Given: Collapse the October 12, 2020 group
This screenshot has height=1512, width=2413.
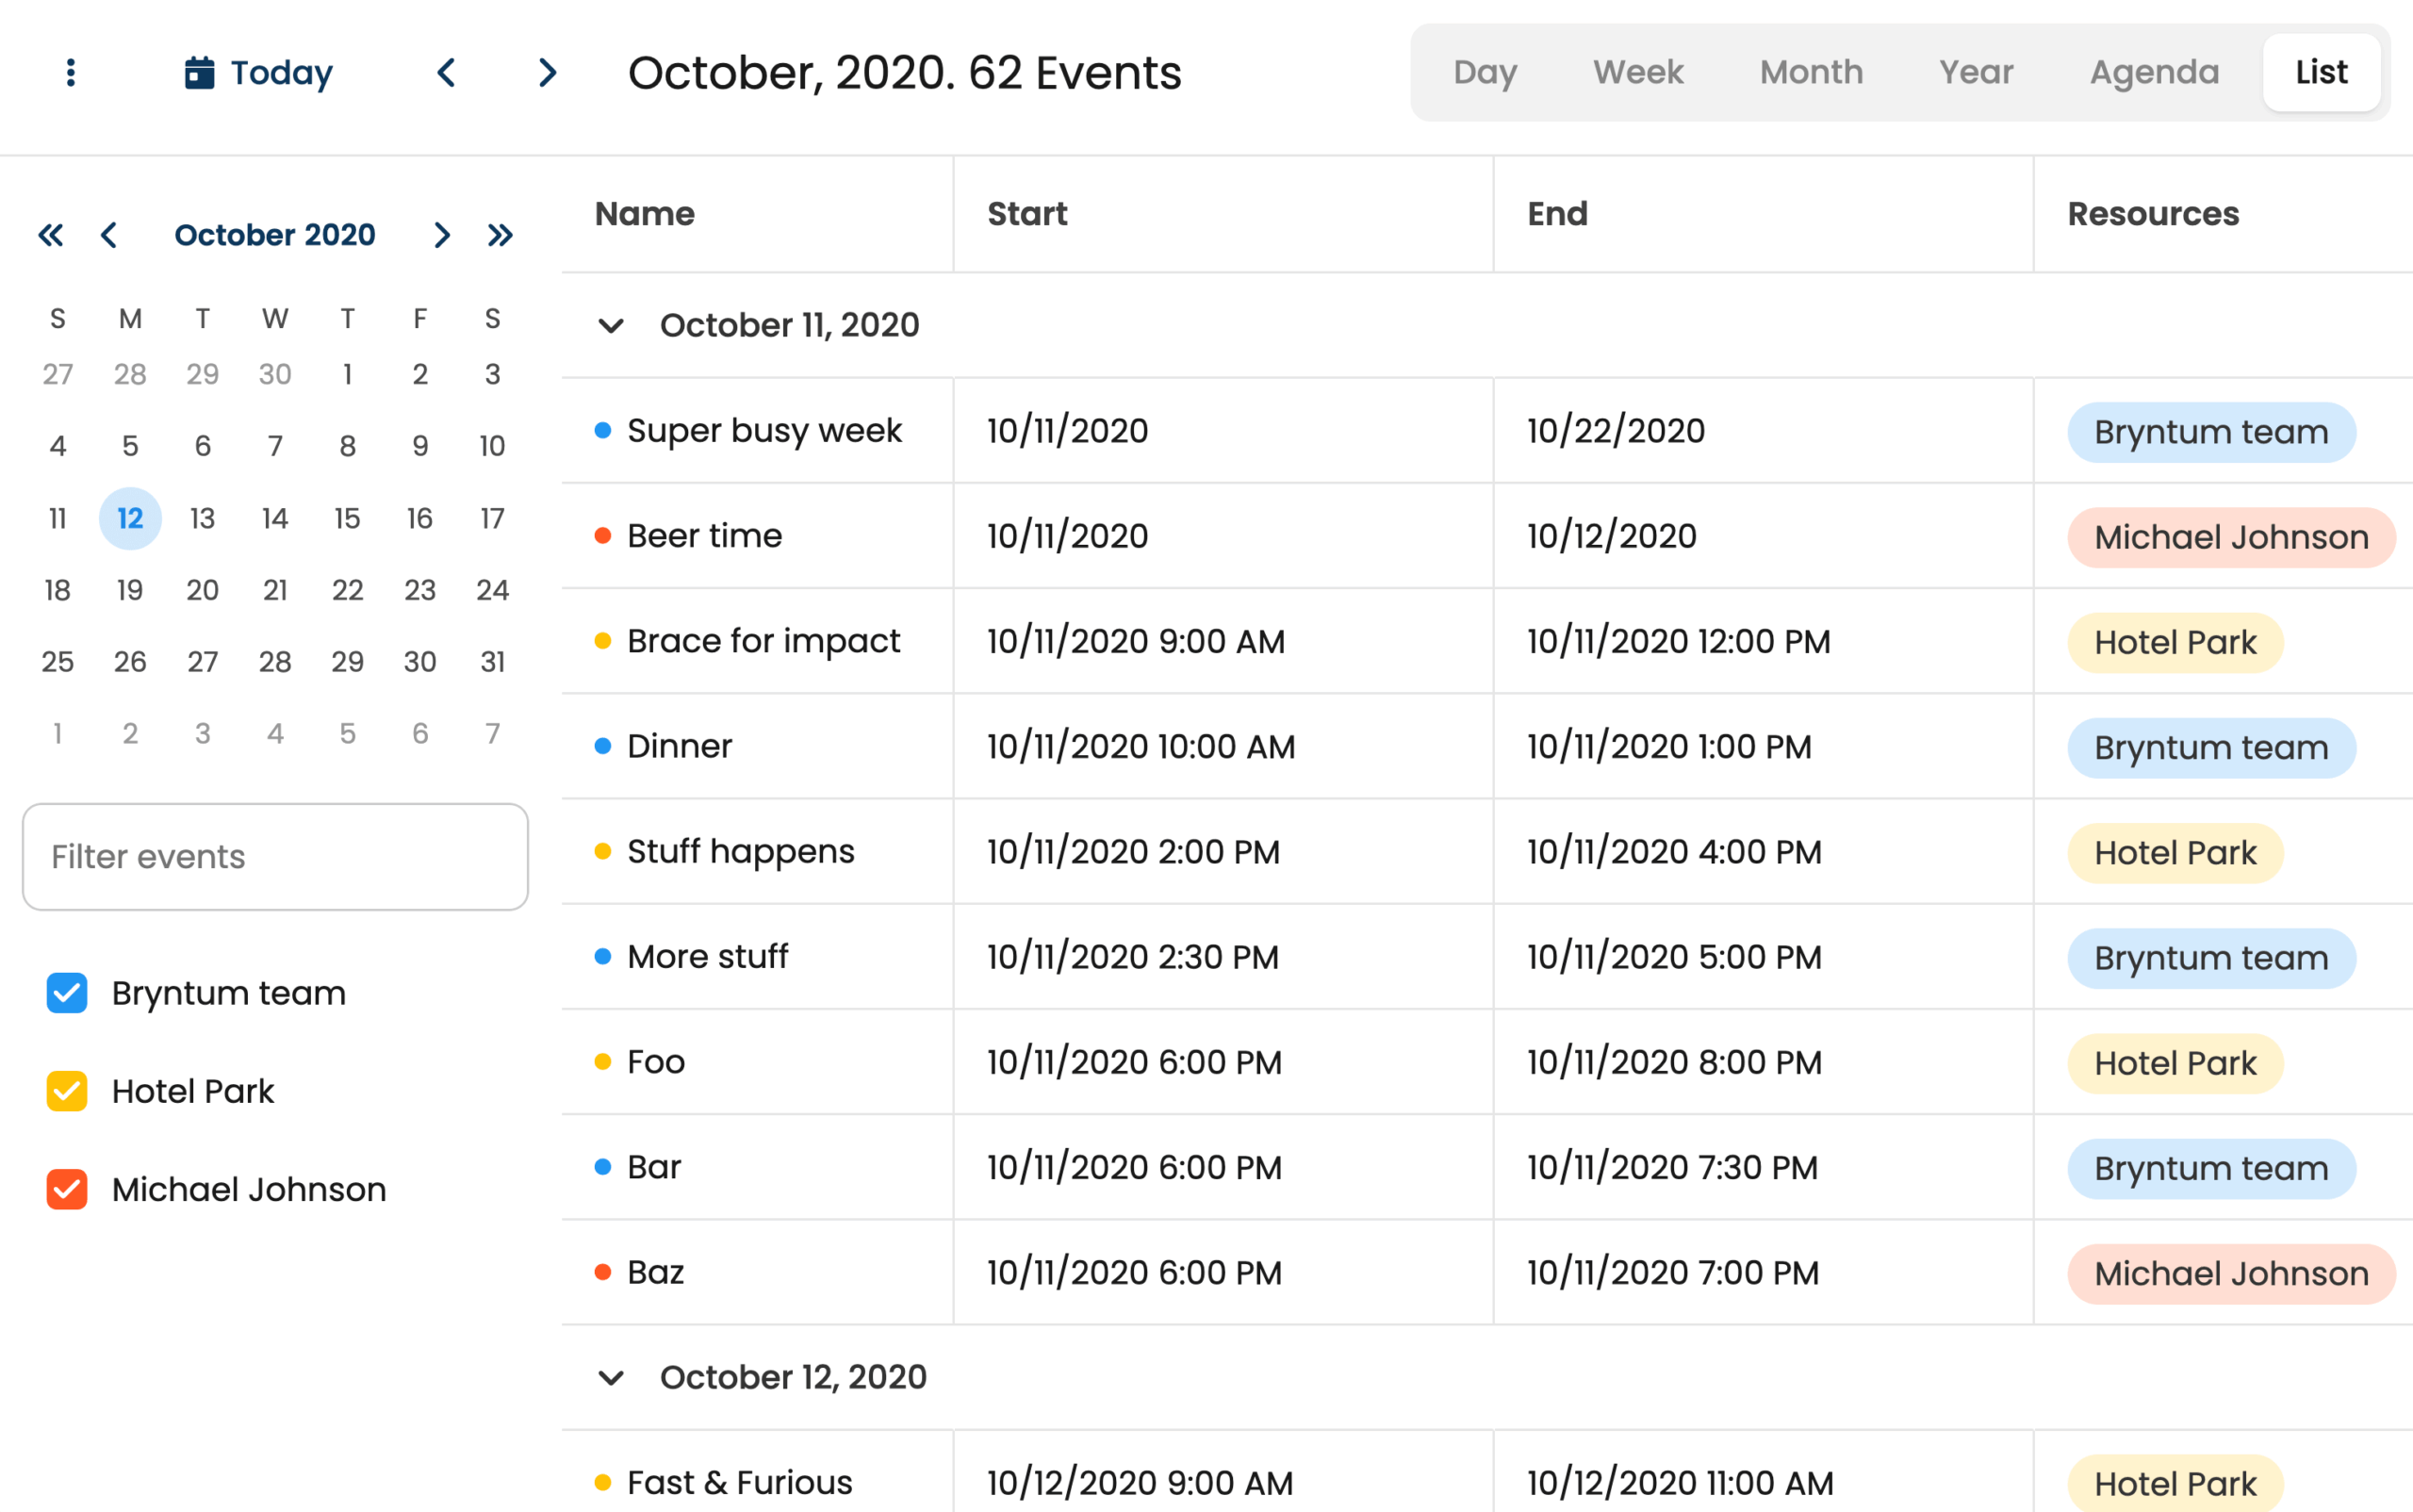Looking at the screenshot, I should pos(611,1378).
